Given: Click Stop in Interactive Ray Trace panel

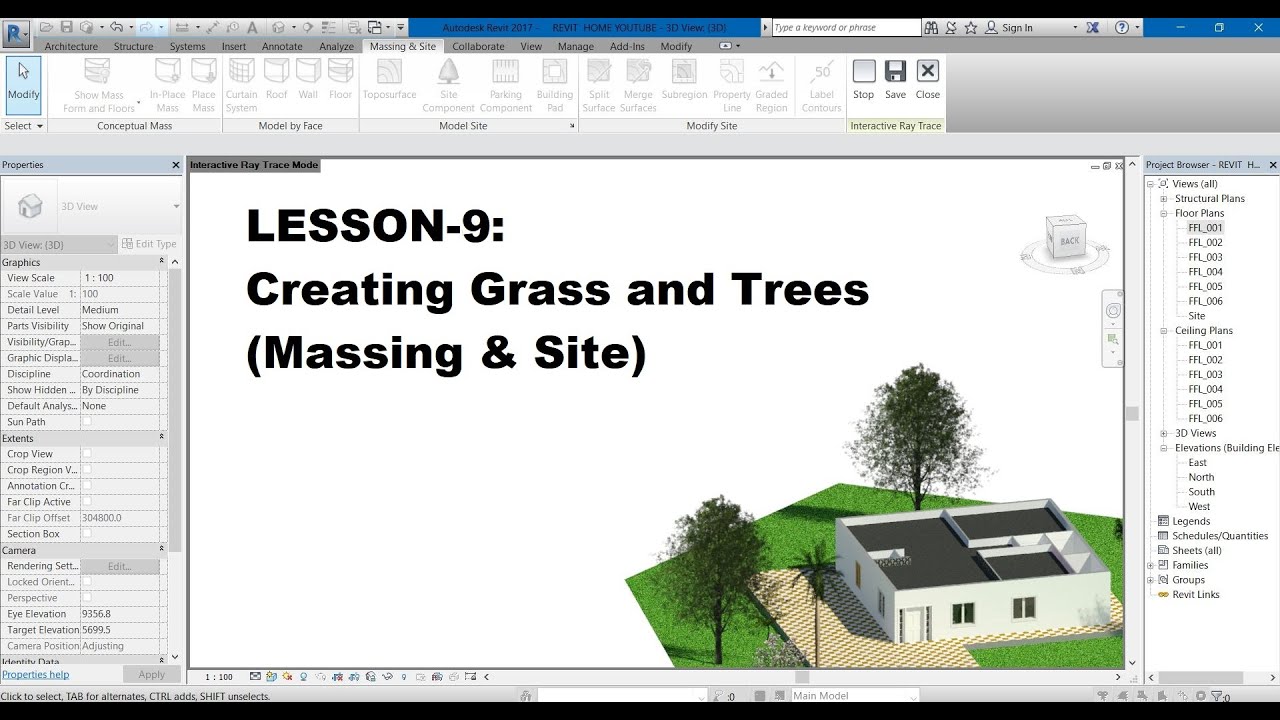Looking at the screenshot, I should coord(863,80).
